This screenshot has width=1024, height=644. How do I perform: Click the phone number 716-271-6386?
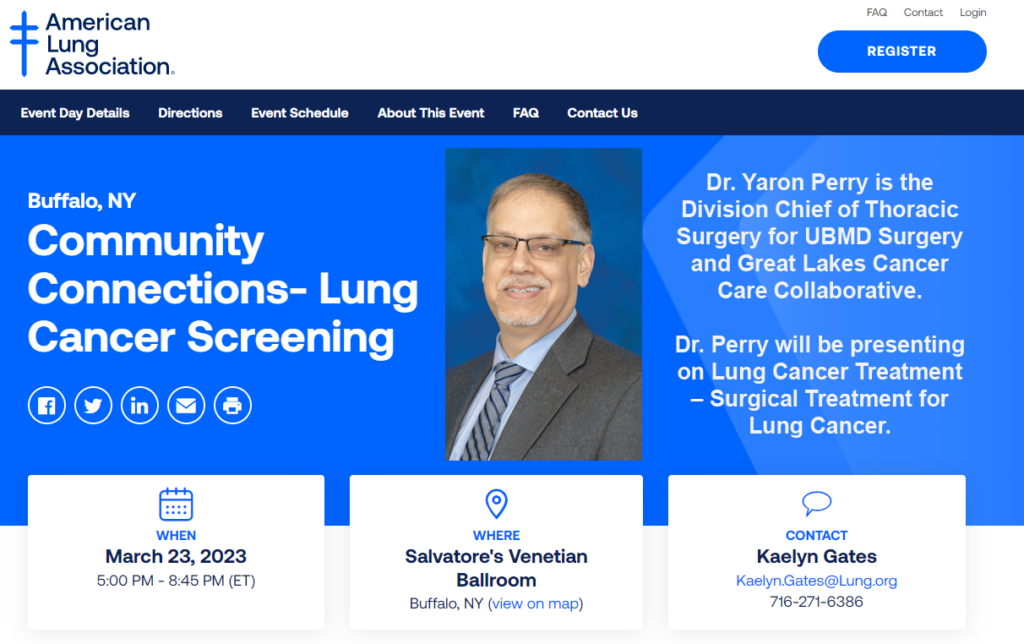point(816,602)
